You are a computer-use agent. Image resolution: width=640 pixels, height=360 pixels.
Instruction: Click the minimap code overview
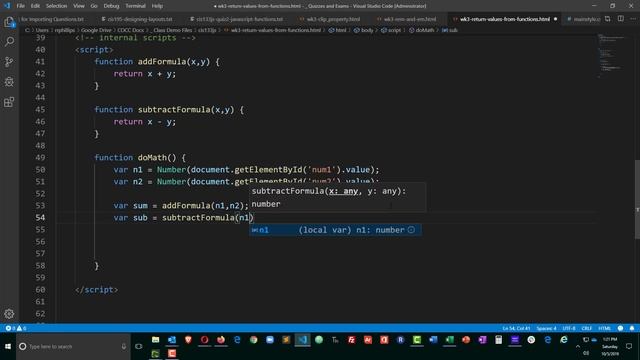click(612, 56)
